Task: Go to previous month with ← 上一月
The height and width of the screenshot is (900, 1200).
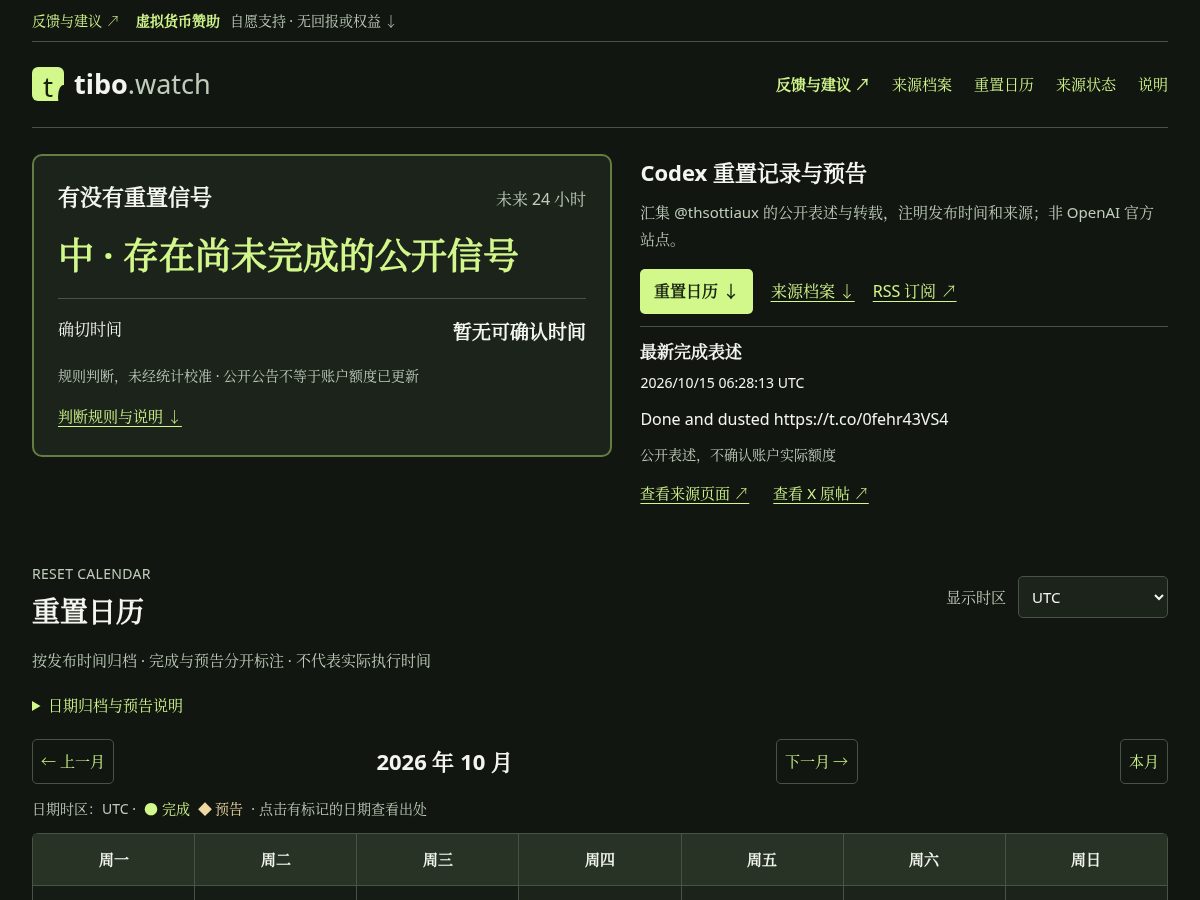Action: (73, 761)
